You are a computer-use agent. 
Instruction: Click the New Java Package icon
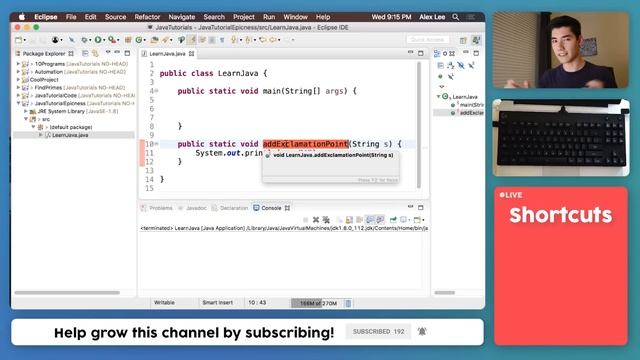pos(128,40)
